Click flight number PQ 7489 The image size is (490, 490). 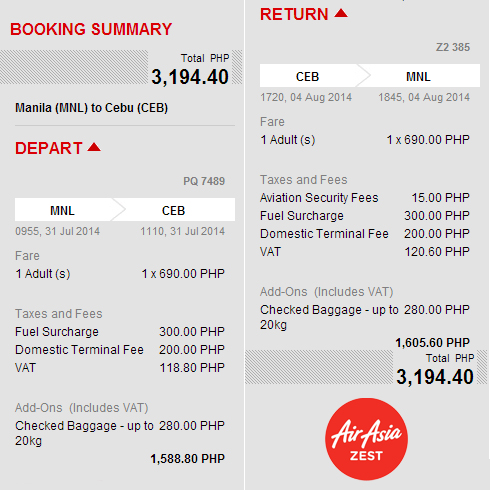[204, 181]
